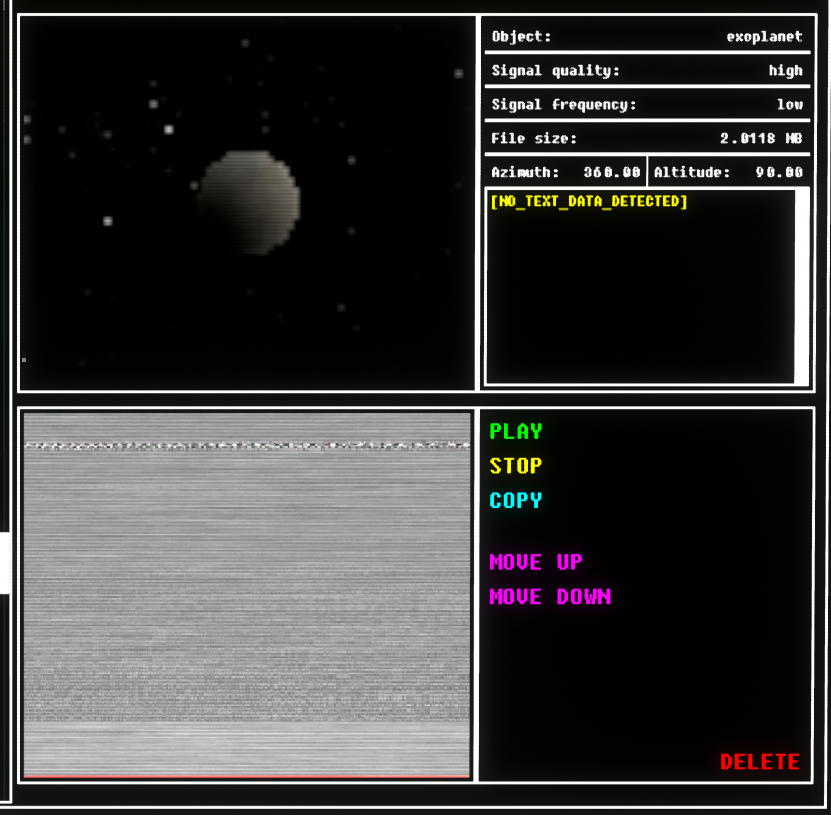Select the Signal quality high row
This screenshot has width=831, height=815.
click(646, 71)
